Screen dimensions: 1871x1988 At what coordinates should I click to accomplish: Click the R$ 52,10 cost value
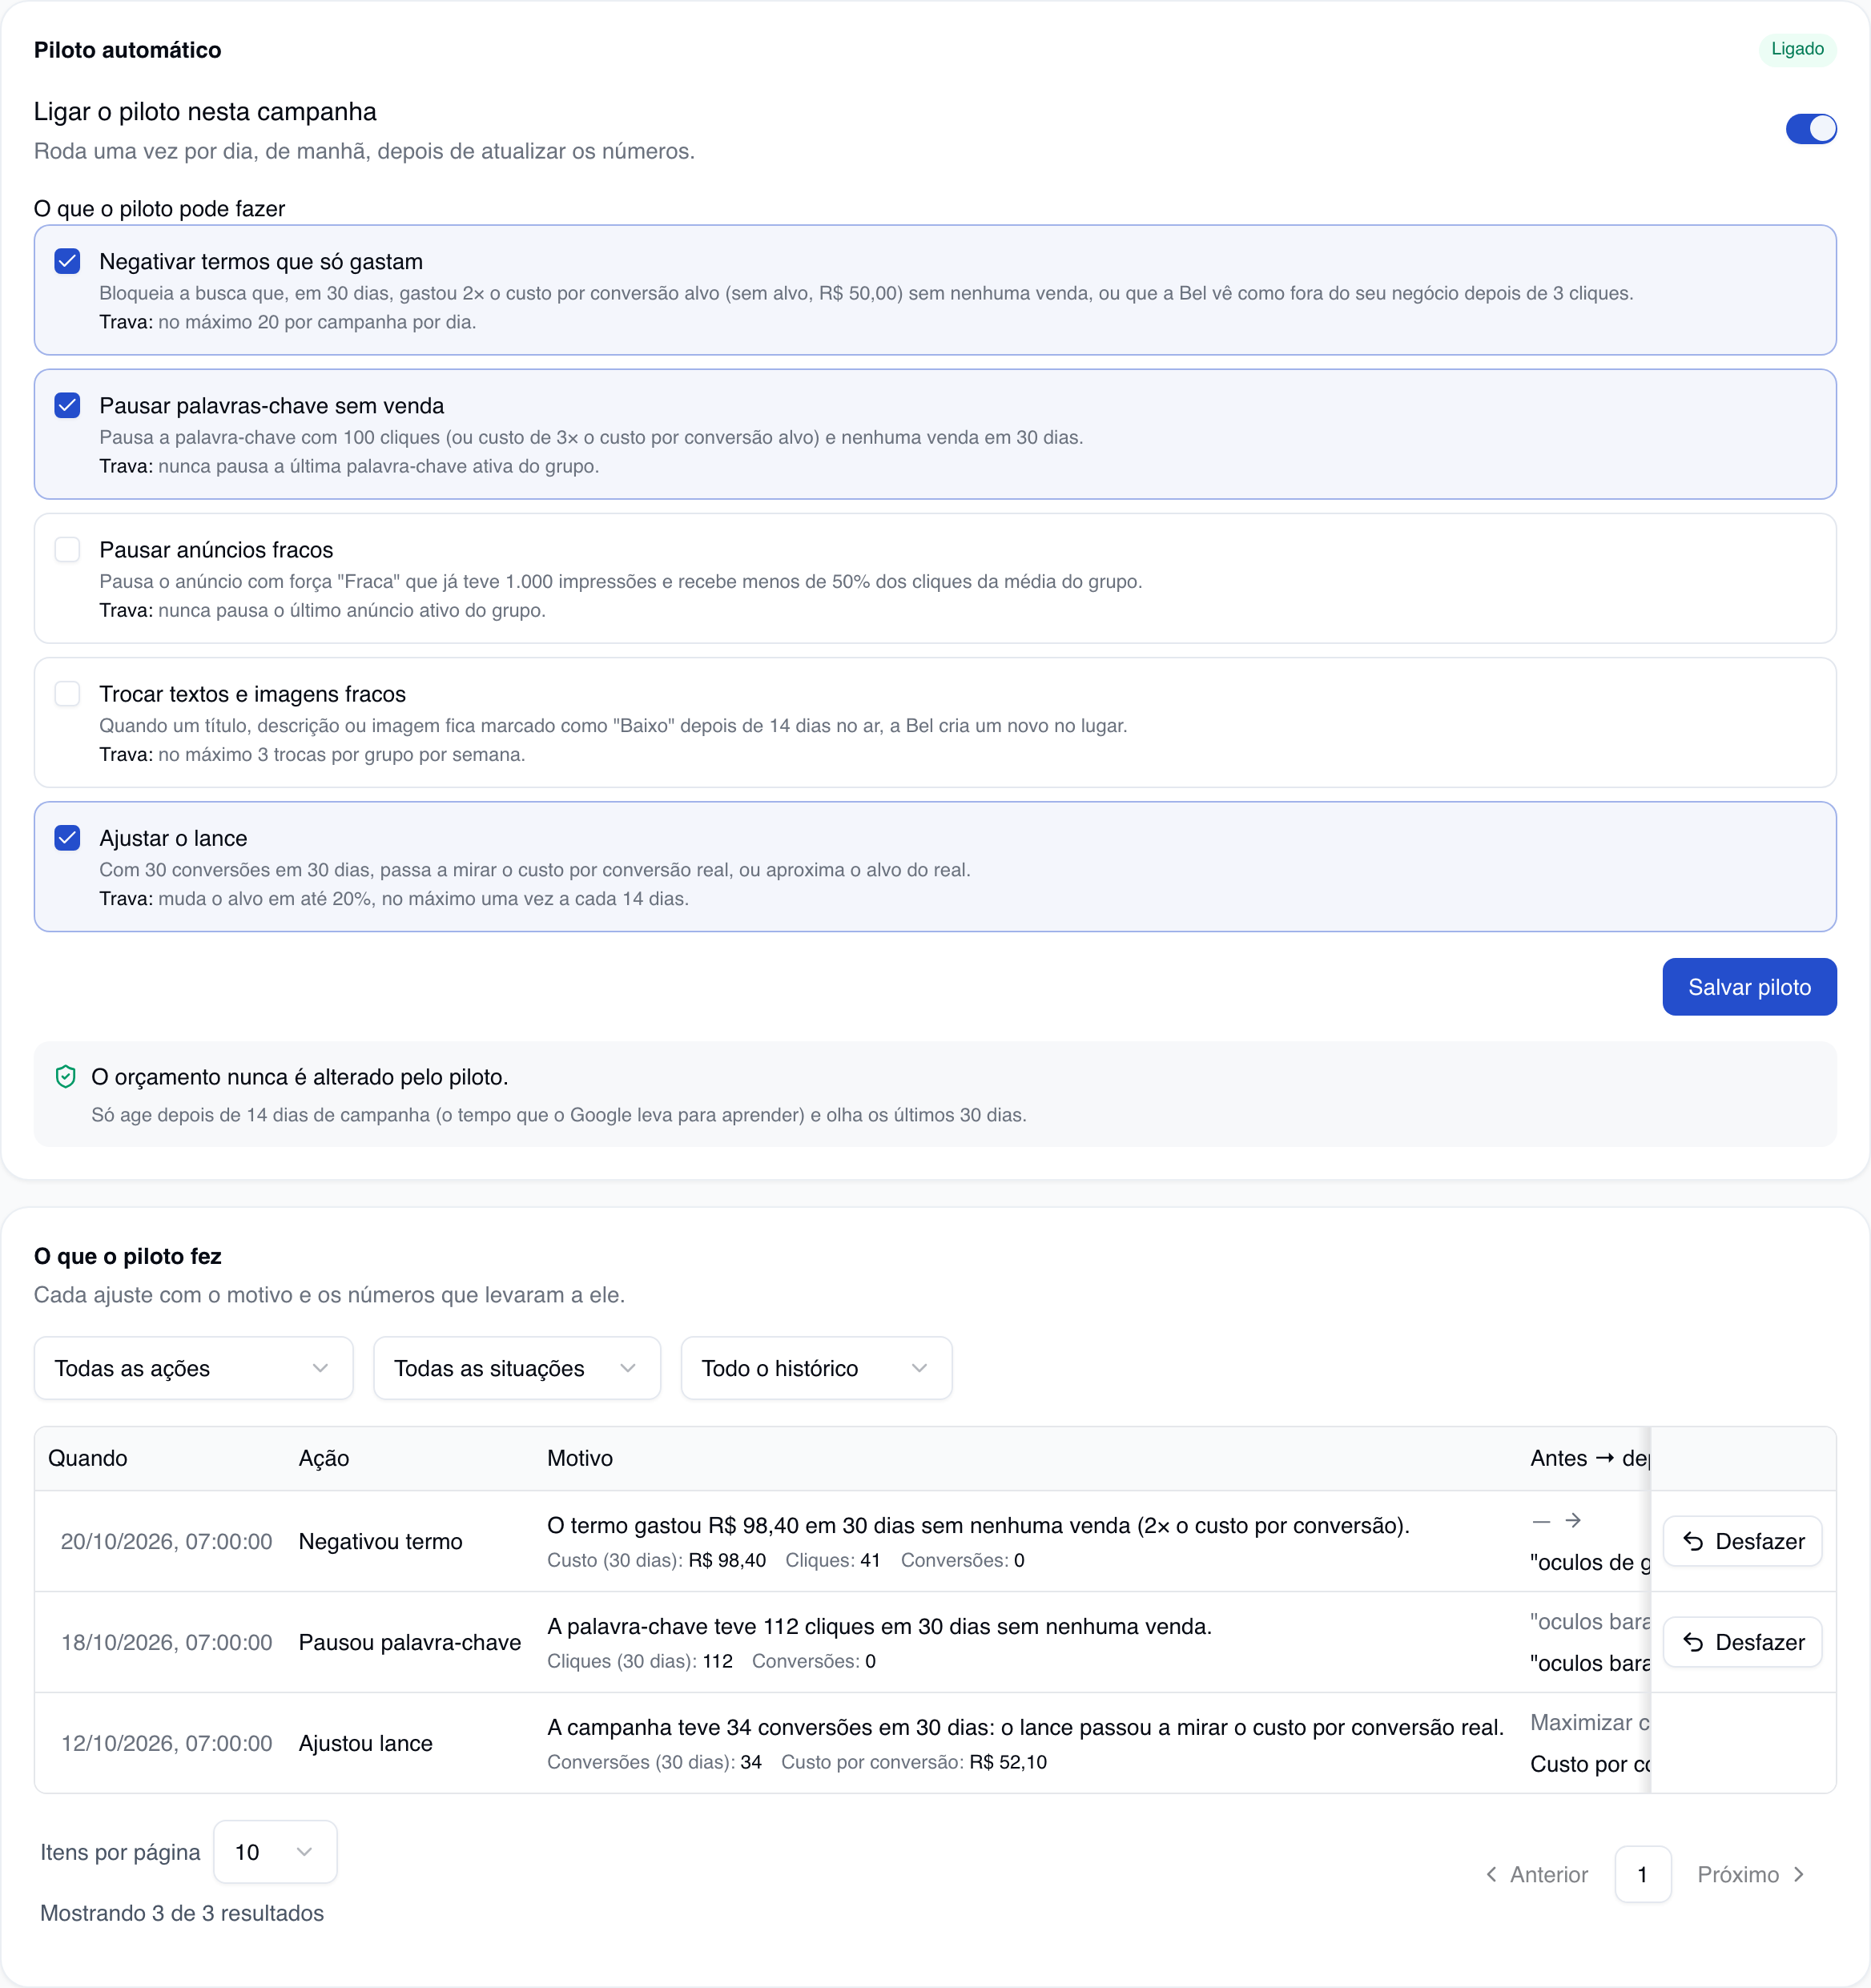tap(1008, 1761)
